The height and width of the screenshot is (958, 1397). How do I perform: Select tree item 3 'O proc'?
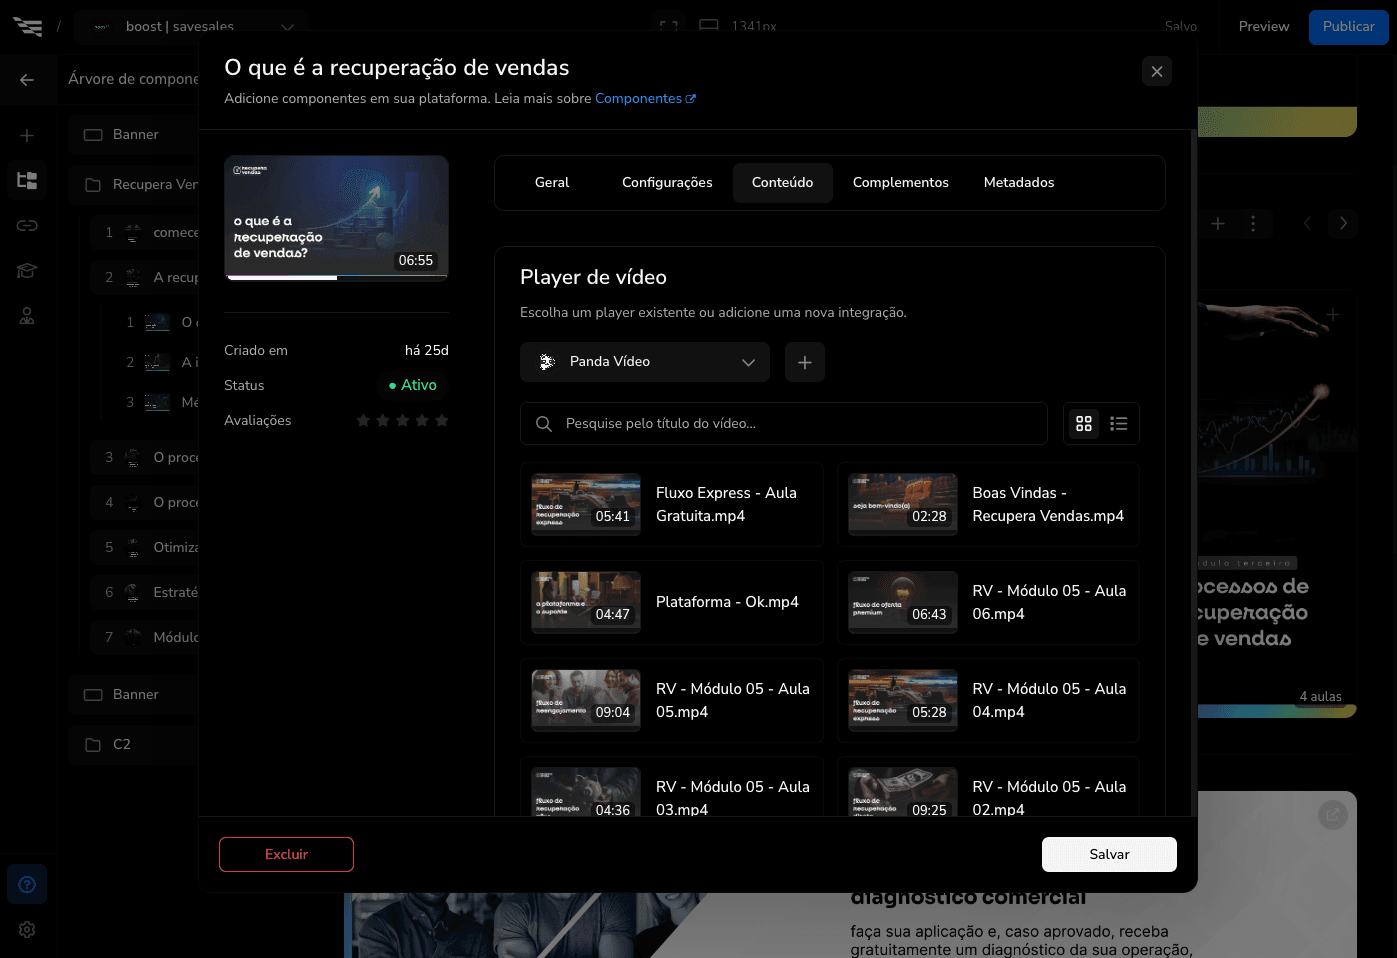145,458
